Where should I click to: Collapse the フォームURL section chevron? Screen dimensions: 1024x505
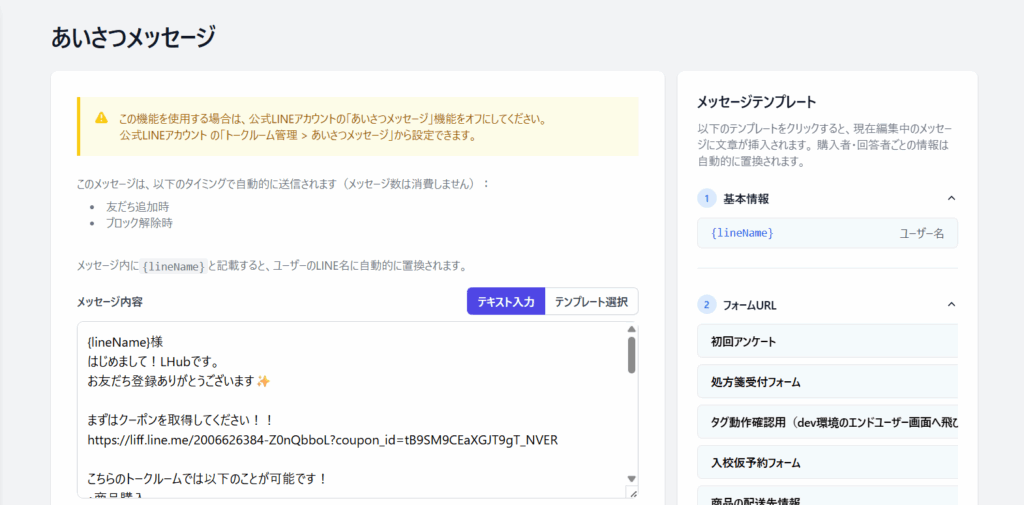[x=951, y=304]
